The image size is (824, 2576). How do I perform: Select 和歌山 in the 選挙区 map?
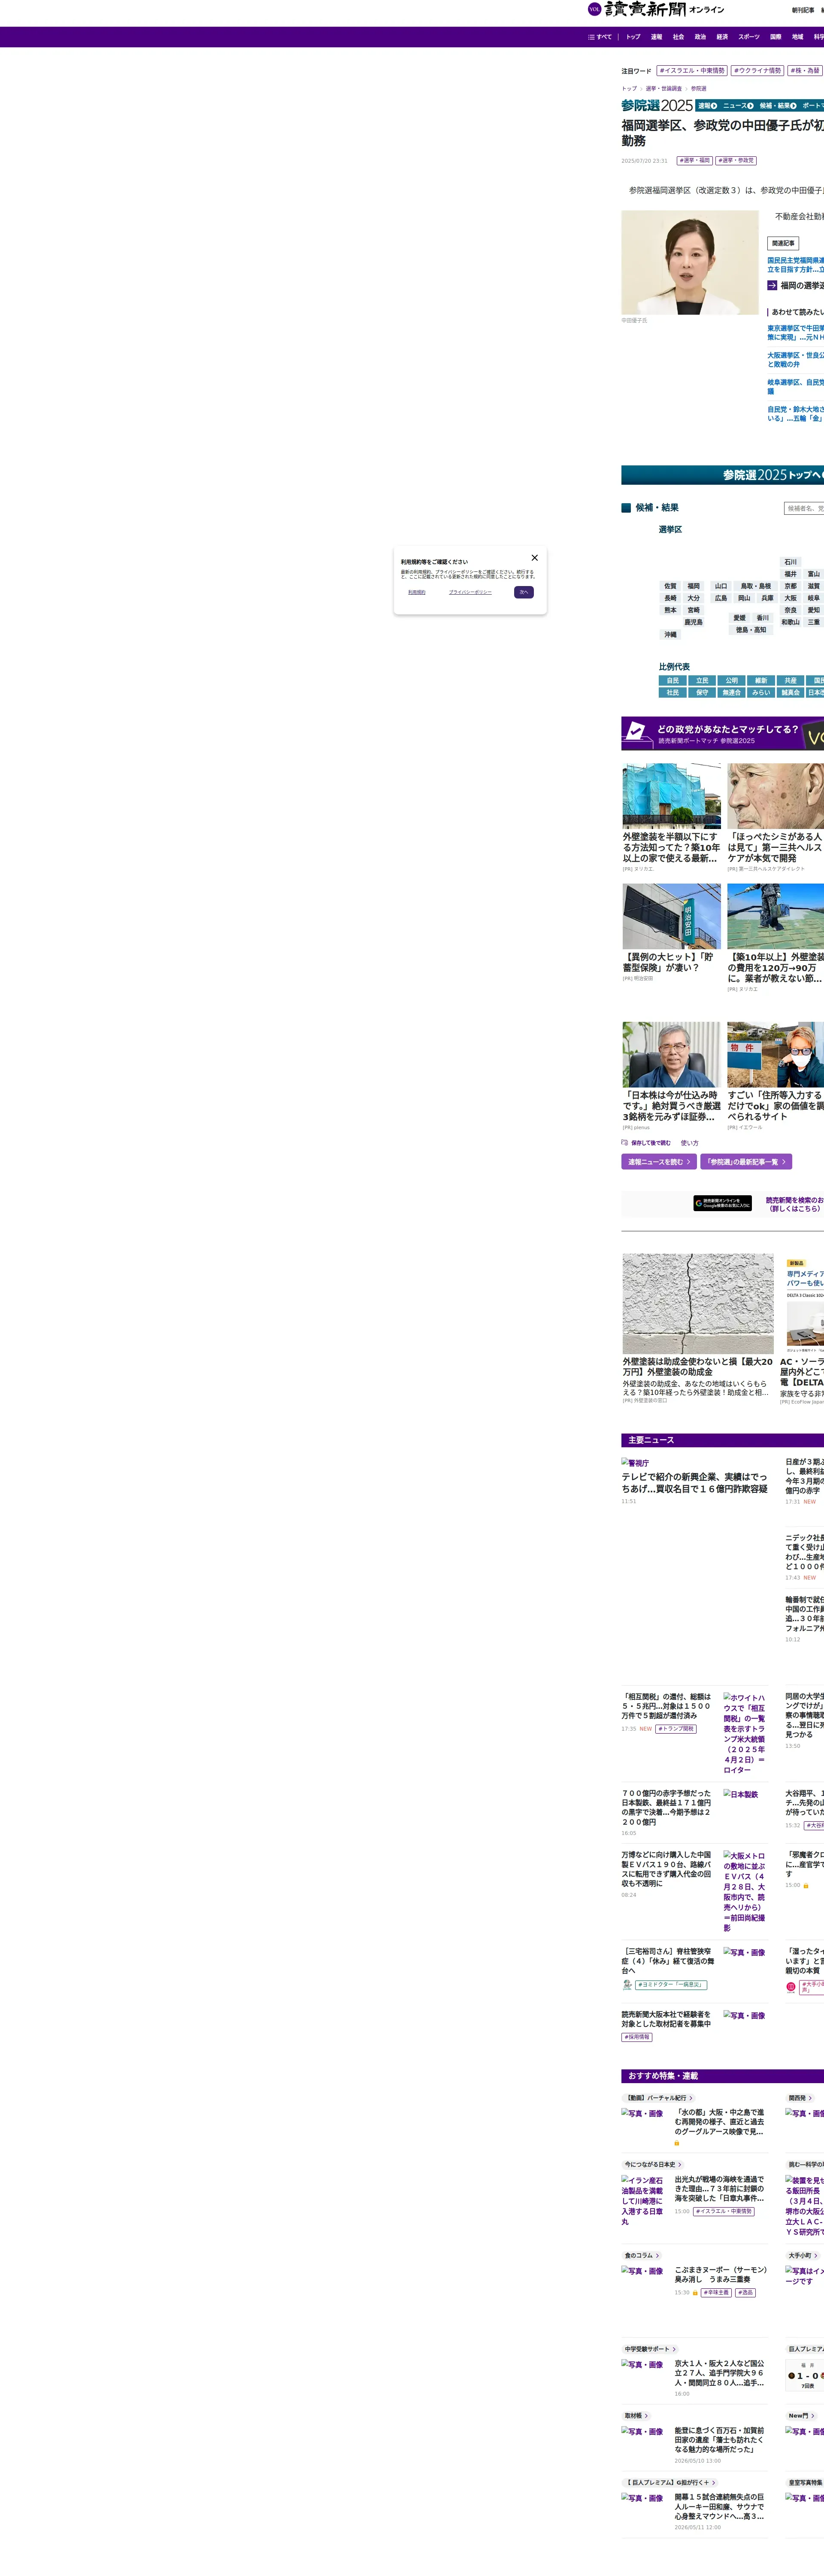click(790, 622)
